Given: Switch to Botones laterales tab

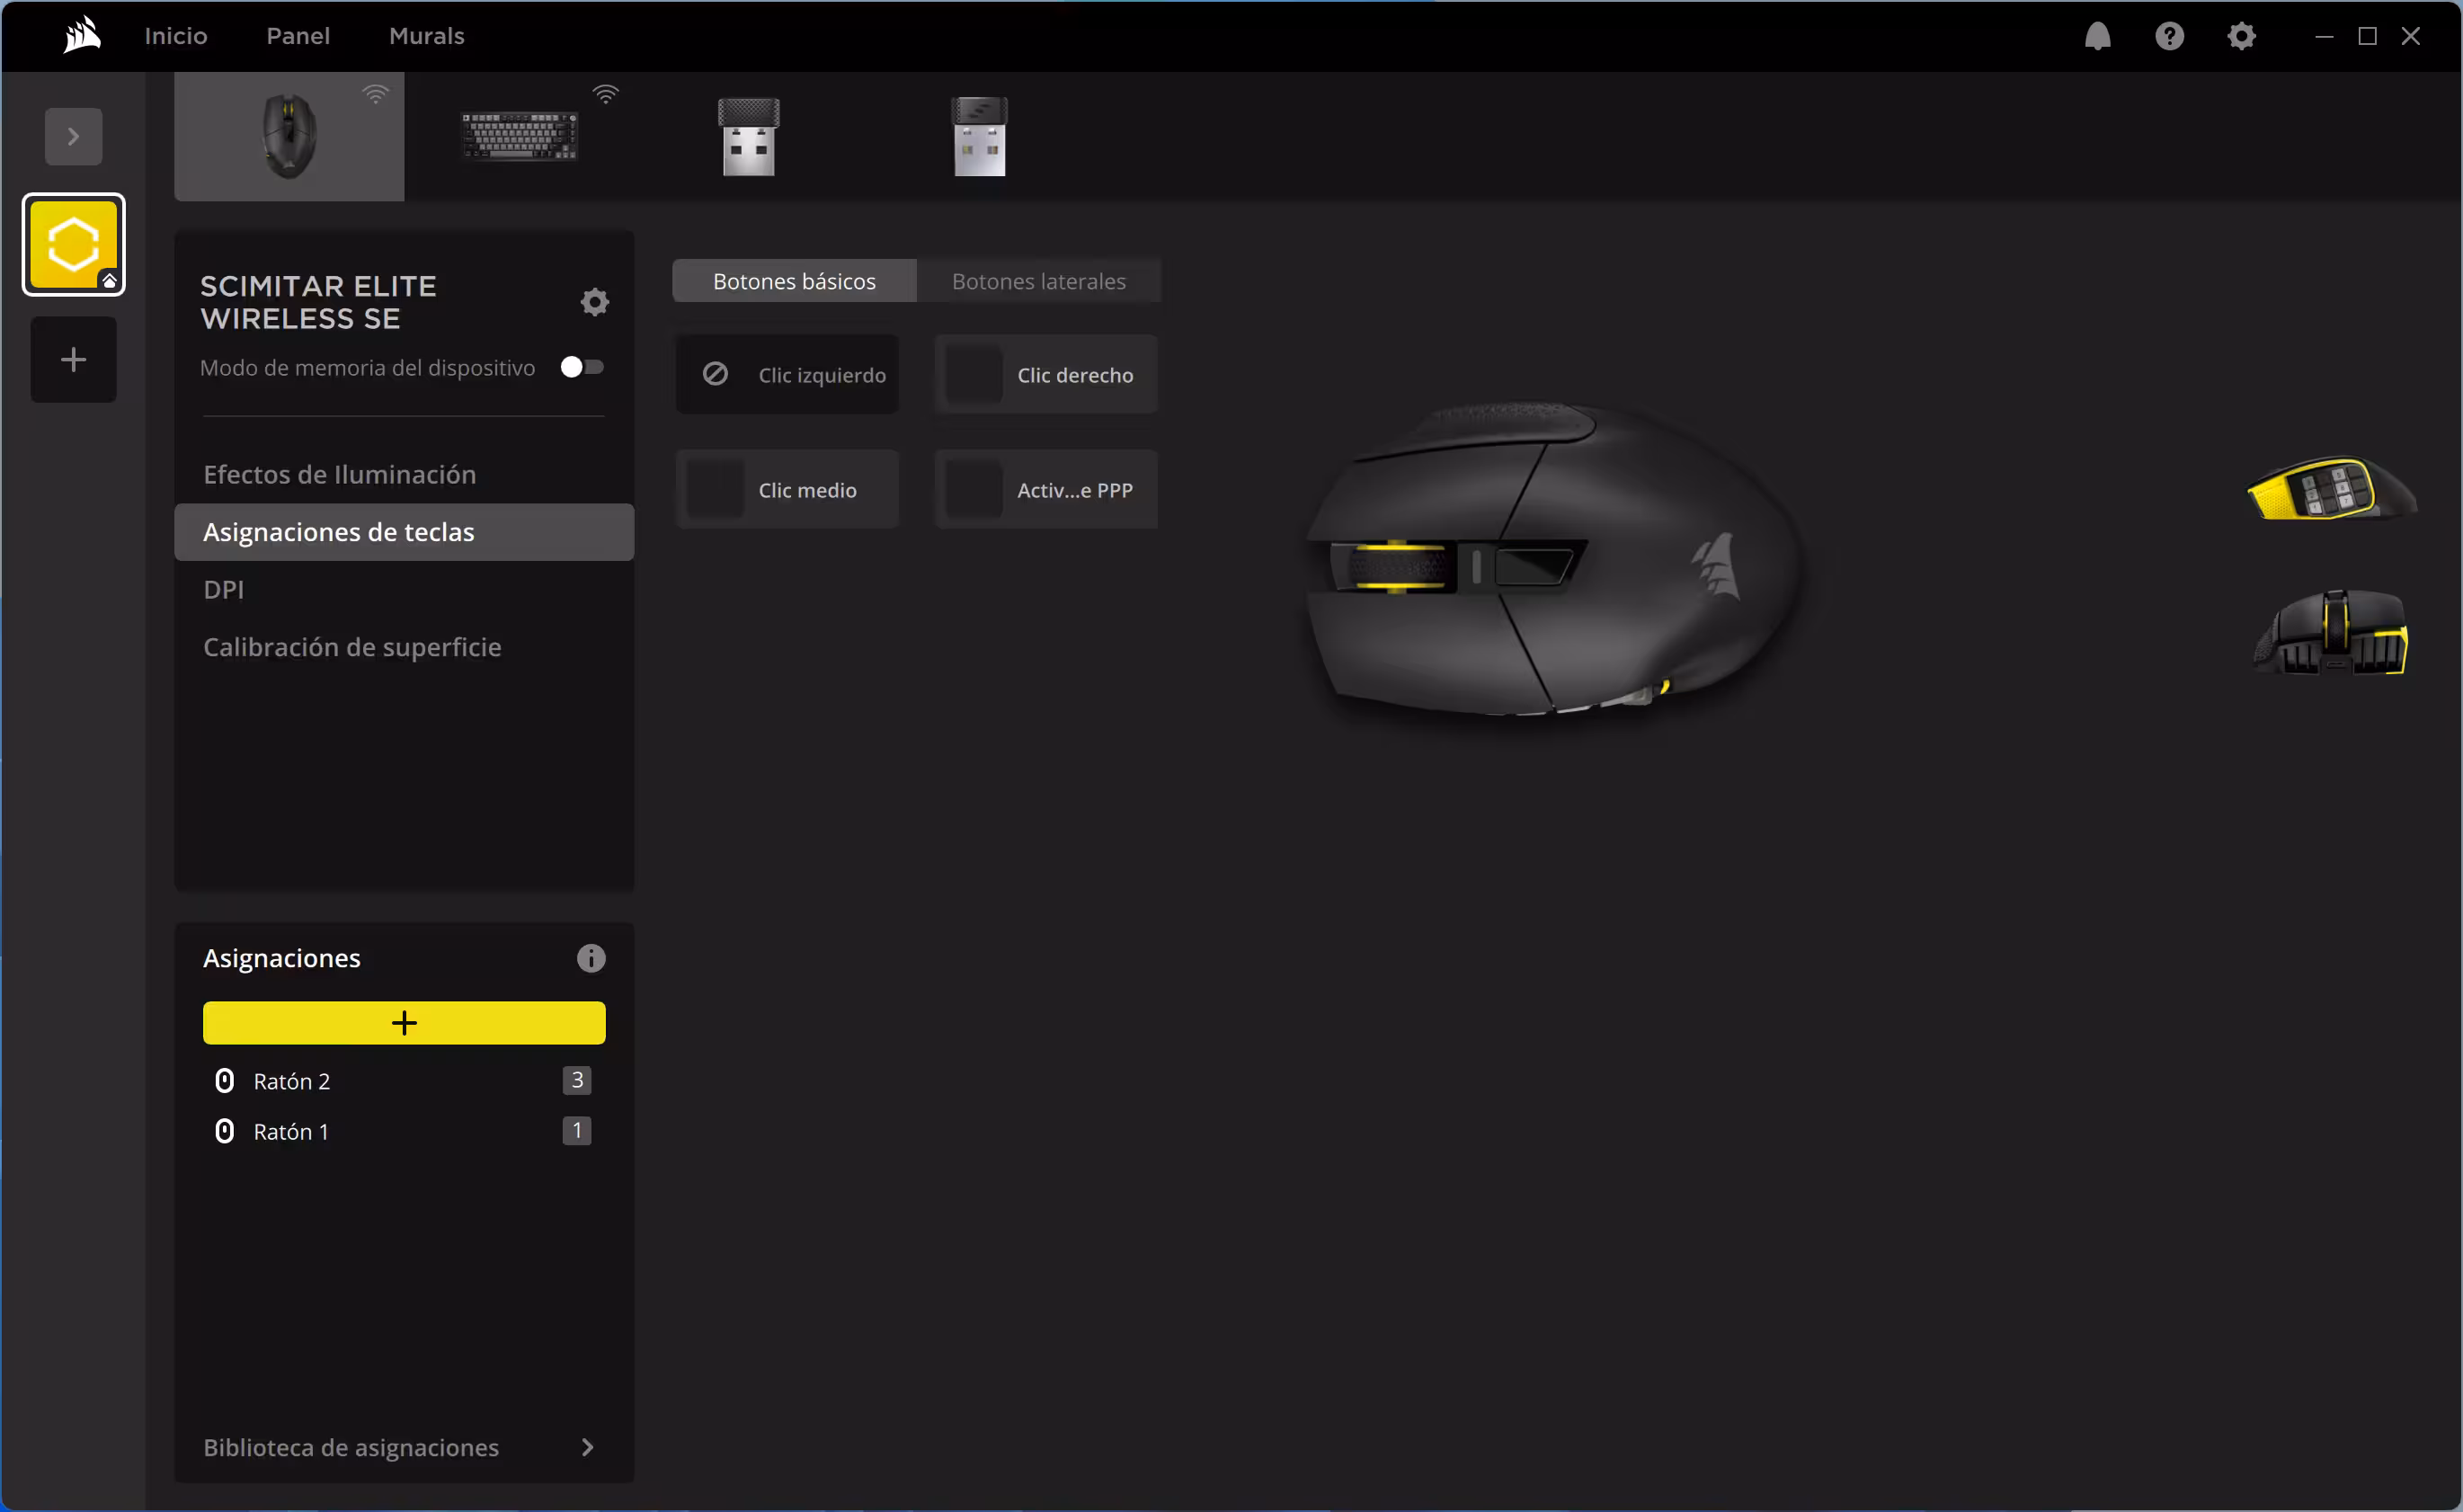Looking at the screenshot, I should [1039, 281].
